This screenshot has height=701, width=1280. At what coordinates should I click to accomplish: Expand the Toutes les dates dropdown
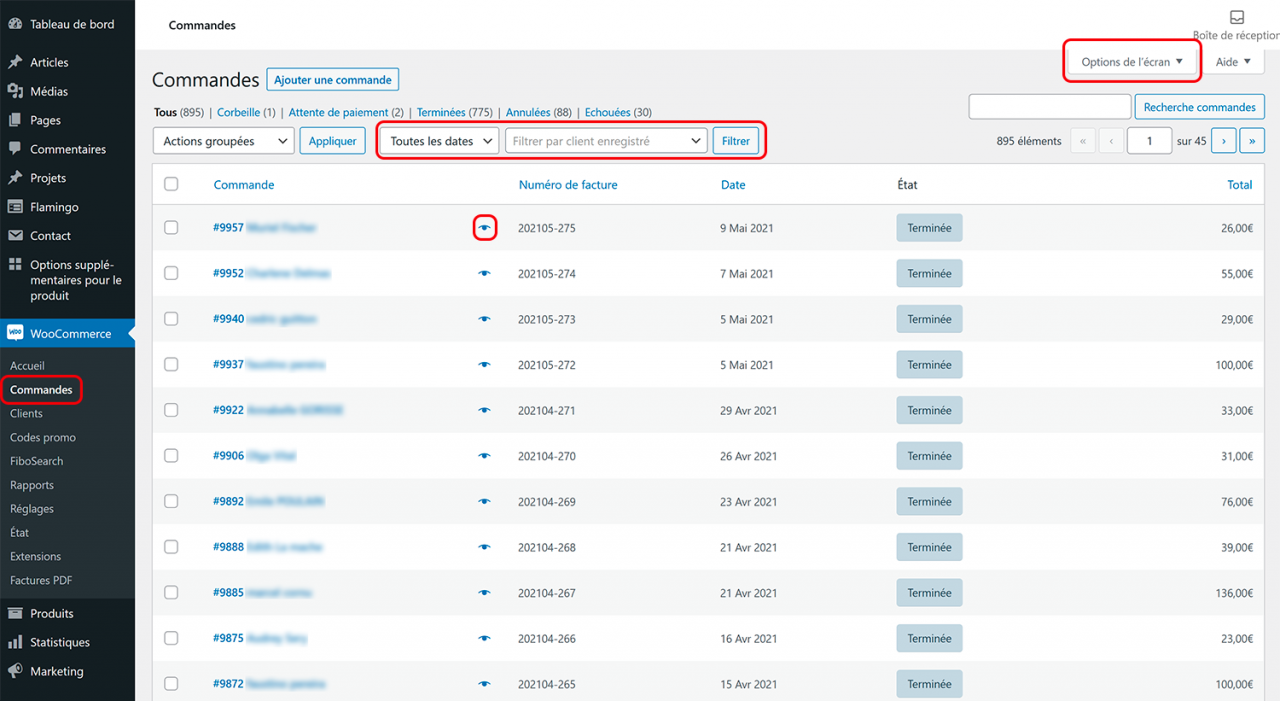click(439, 141)
